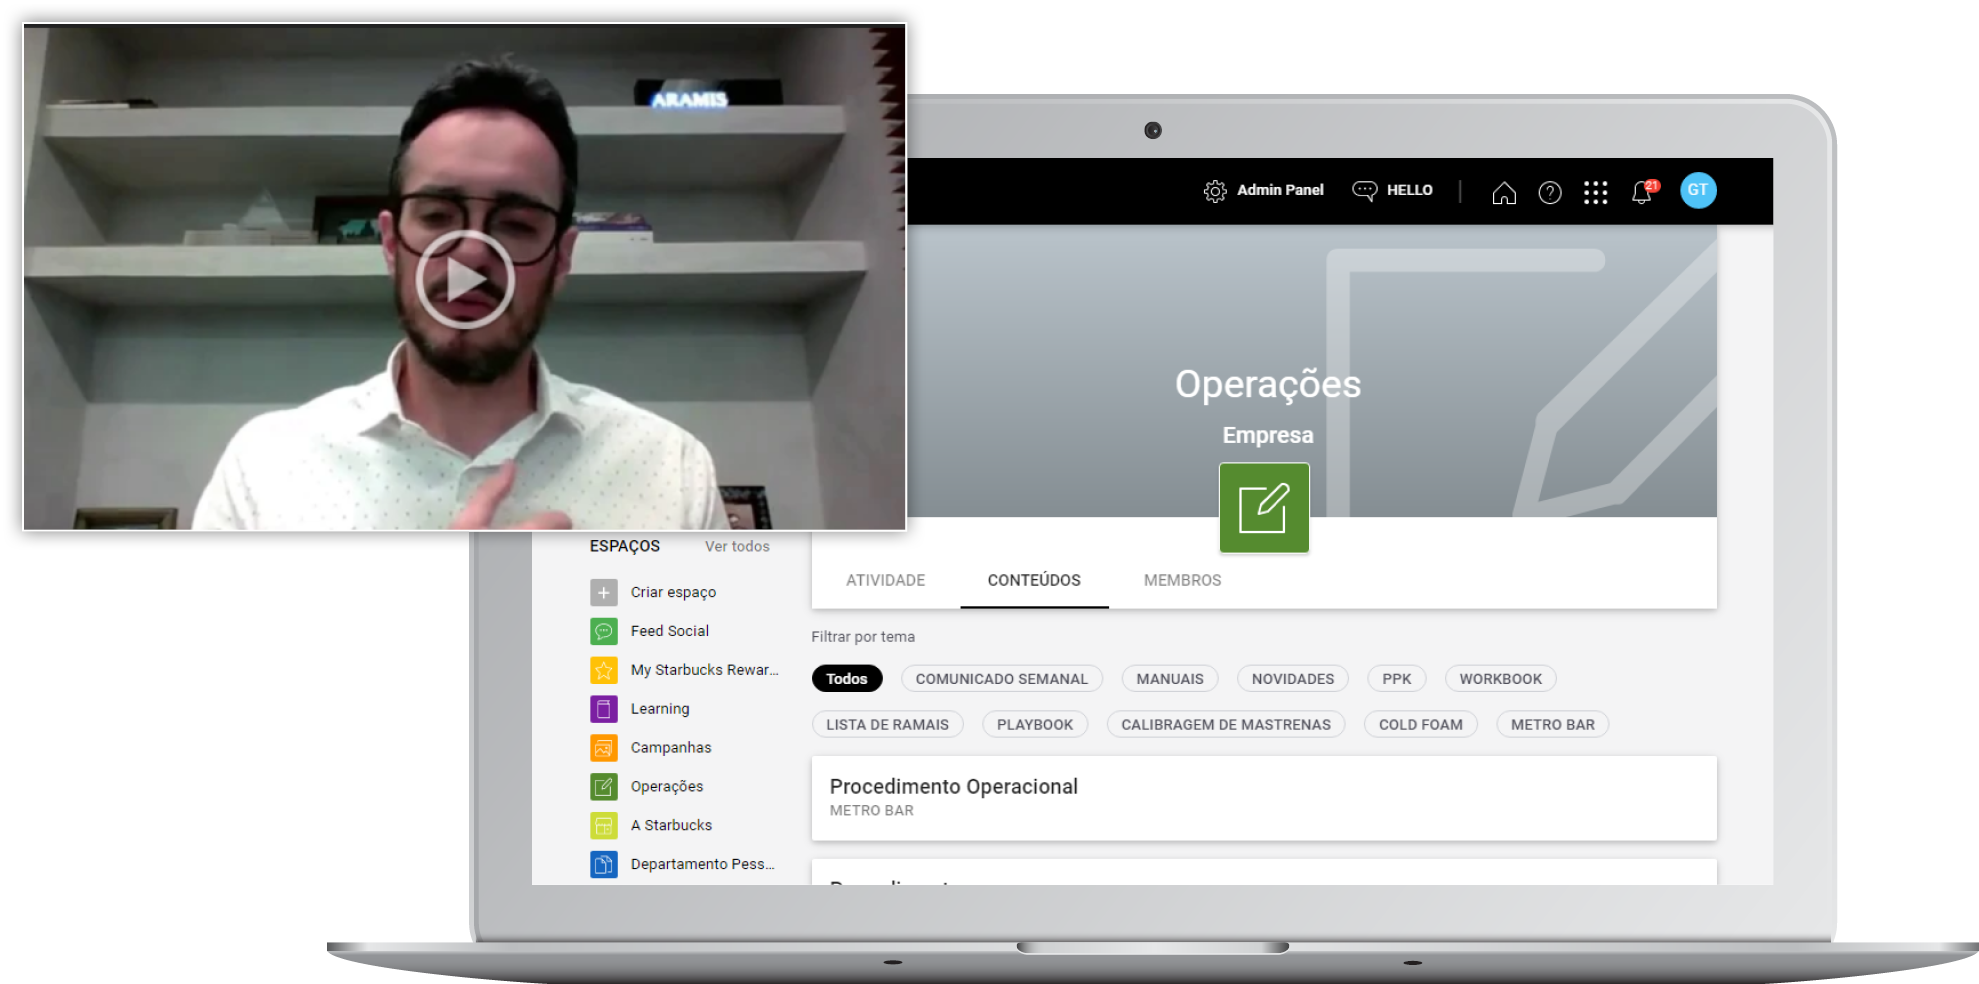View notifications via bell icon

tap(1641, 192)
